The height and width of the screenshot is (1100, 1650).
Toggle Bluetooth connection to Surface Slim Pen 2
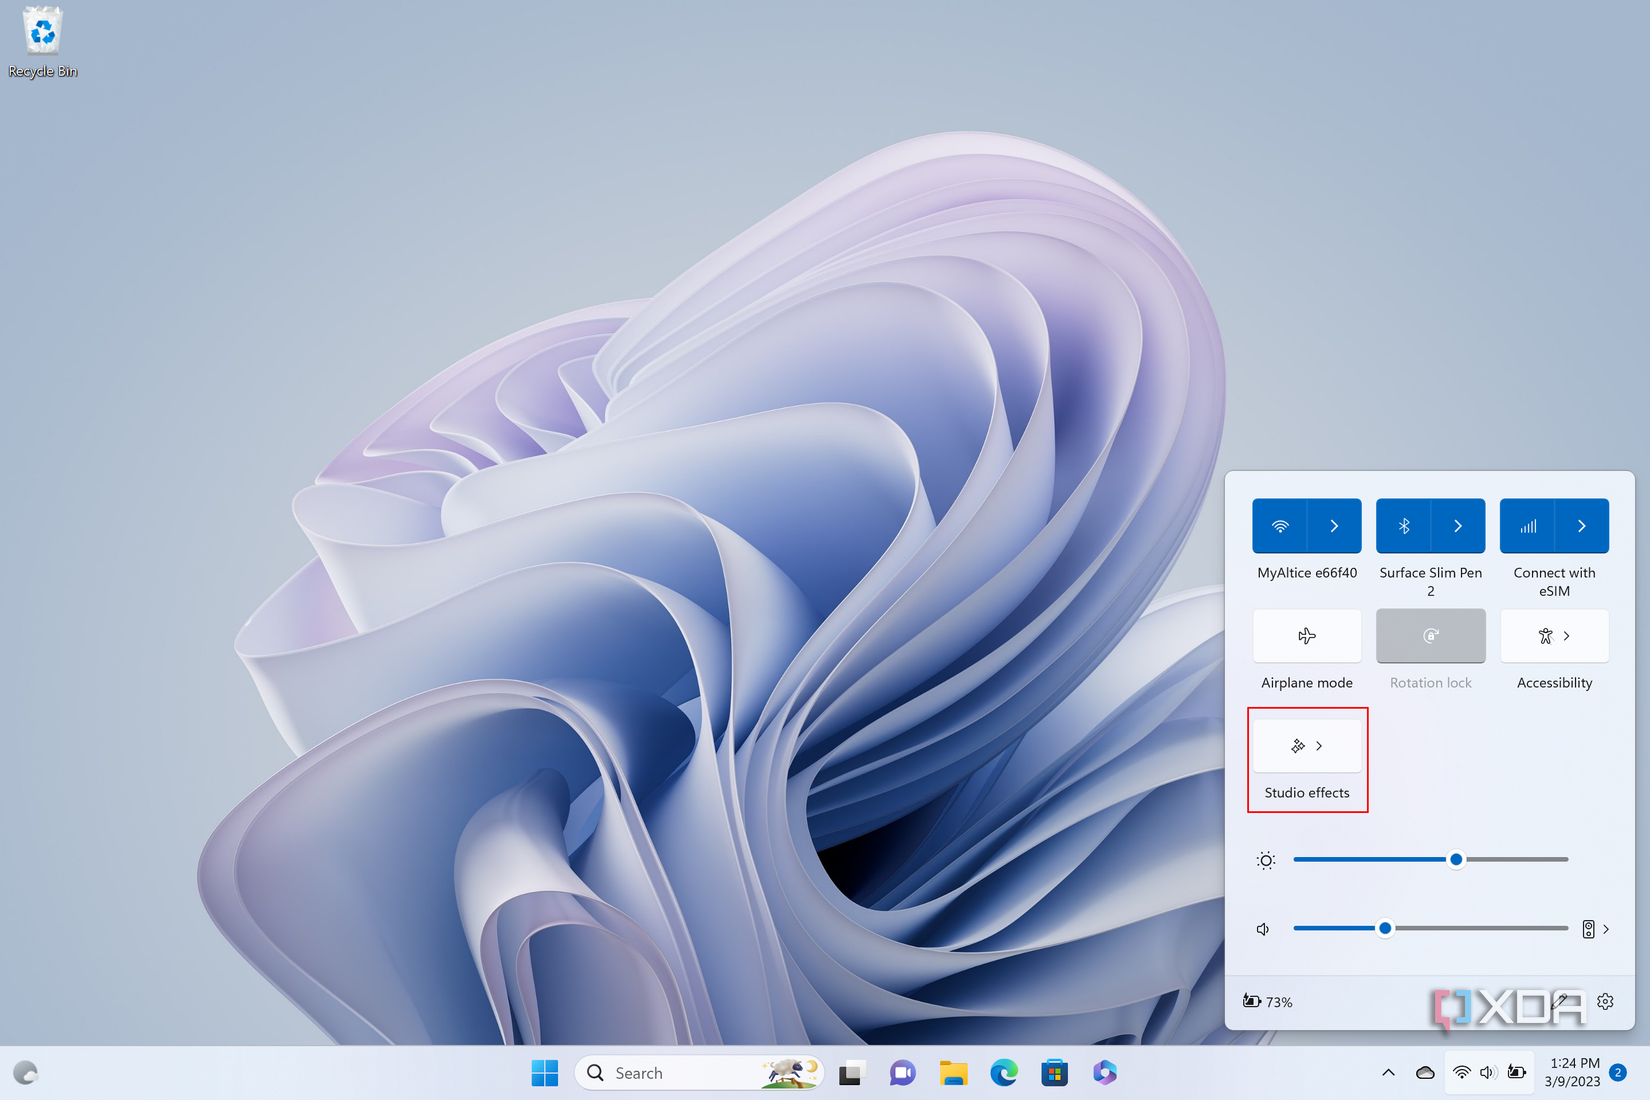click(1404, 525)
